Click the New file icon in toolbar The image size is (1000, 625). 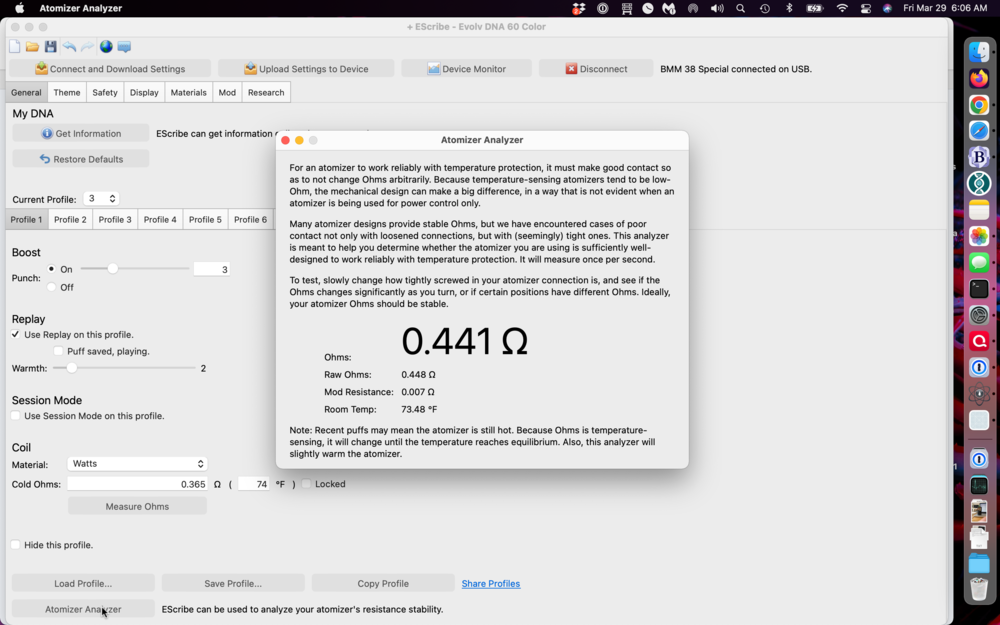tap(14, 47)
